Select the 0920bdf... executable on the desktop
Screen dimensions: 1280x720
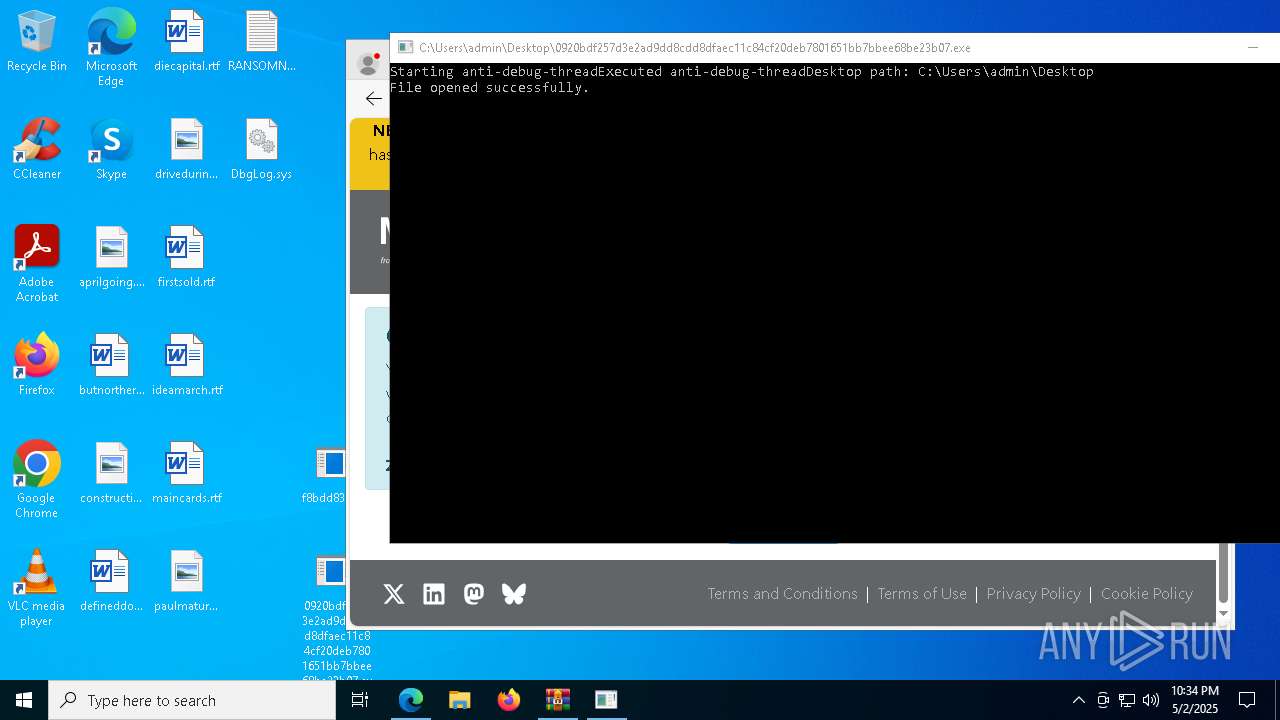click(x=329, y=617)
